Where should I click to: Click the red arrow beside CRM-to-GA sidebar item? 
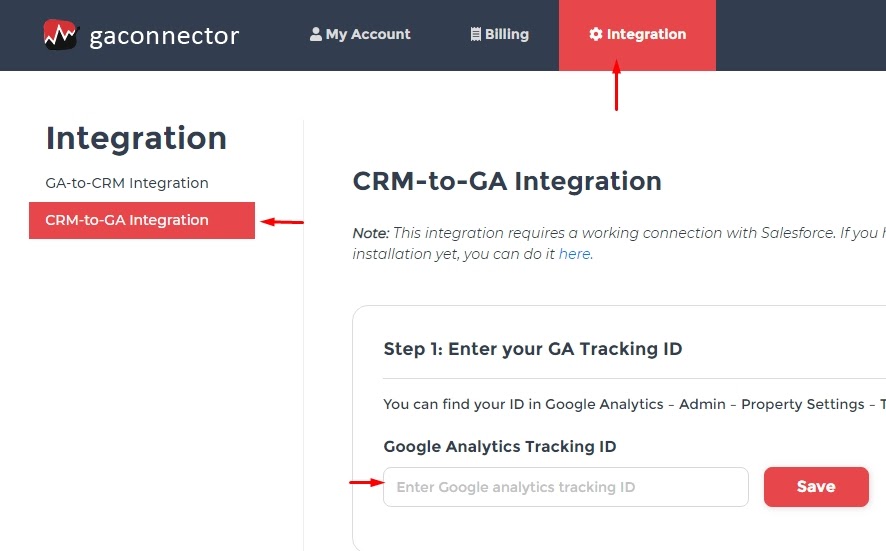(x=282, y=222)
